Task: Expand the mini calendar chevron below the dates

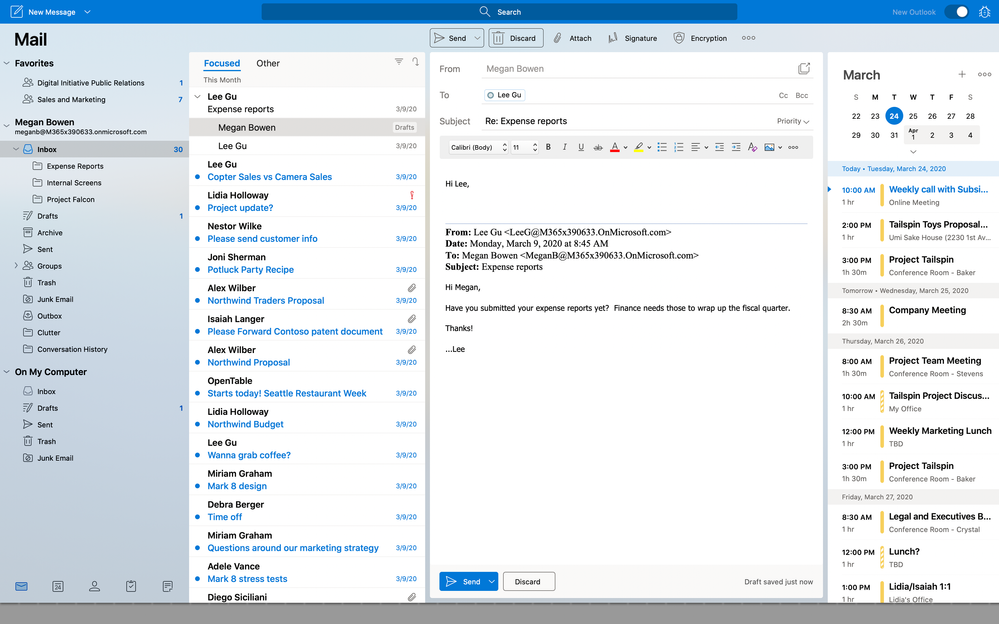Action: pyautogui.click(x=913, y=152)
